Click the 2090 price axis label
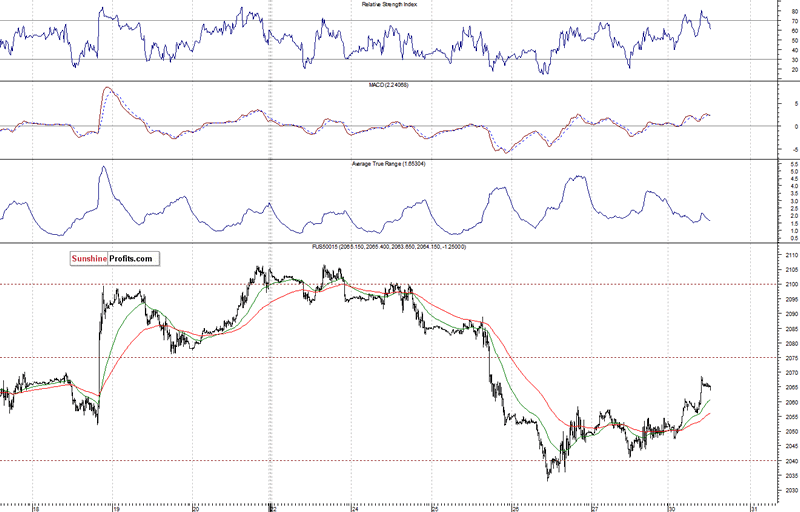 (792, 314)
